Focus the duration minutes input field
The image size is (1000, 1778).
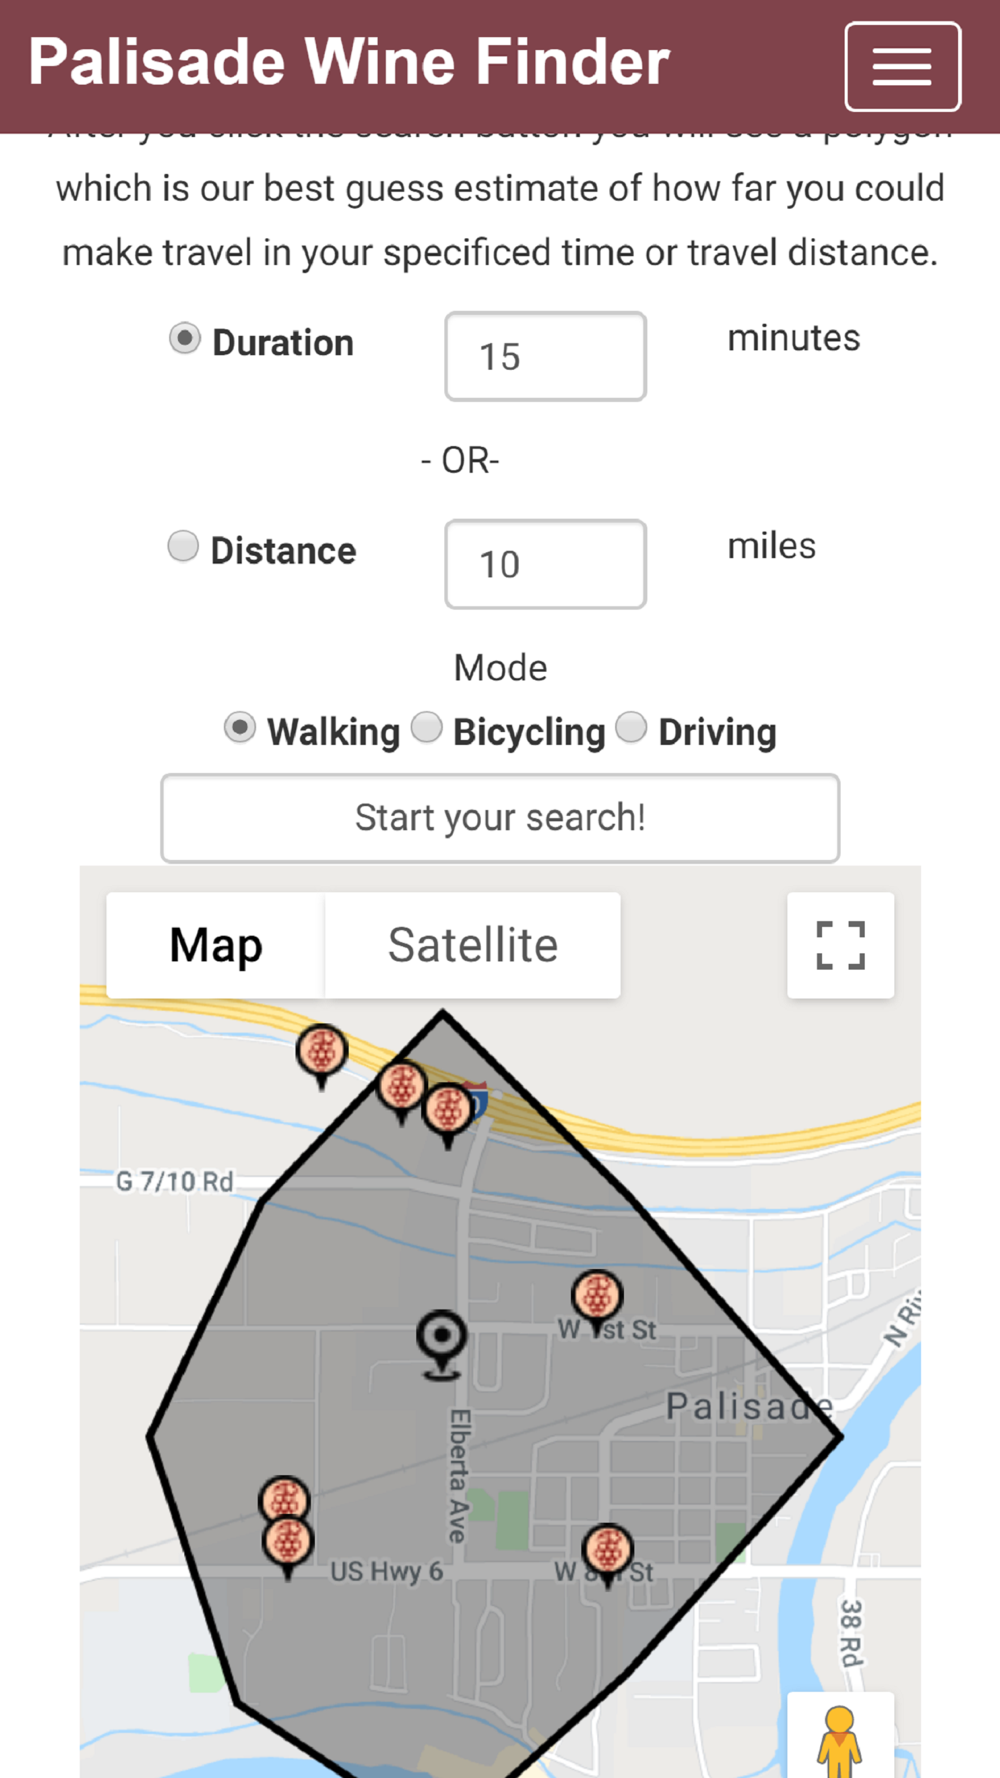545,356
